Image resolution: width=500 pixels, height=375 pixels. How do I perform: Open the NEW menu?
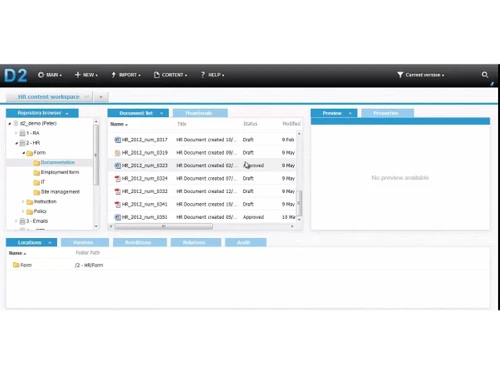tap(86, 75)
